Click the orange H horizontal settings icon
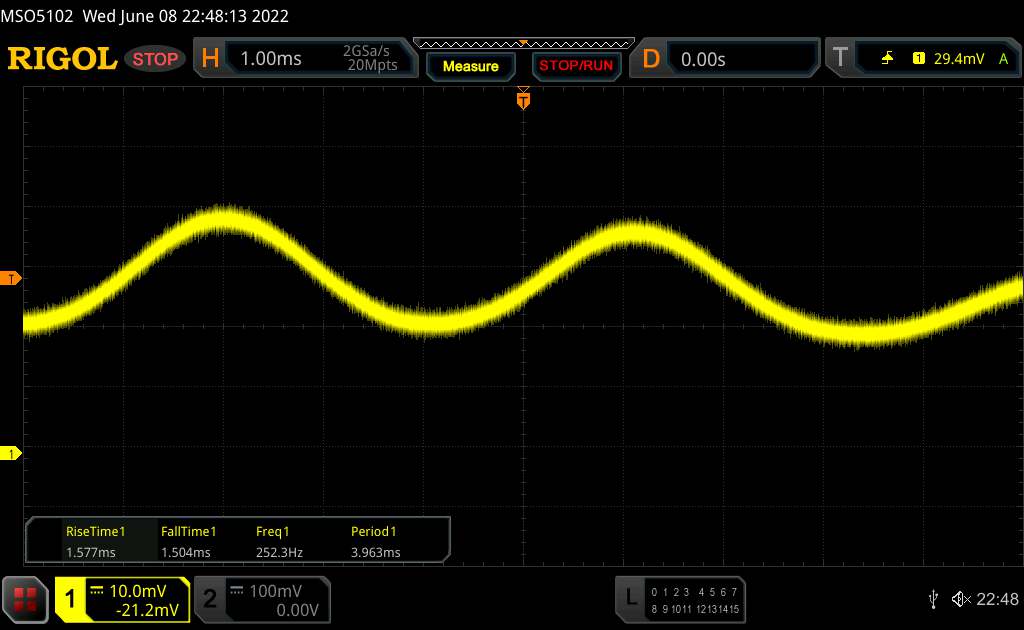This screenshot has height=630, width=1024. 210,59
